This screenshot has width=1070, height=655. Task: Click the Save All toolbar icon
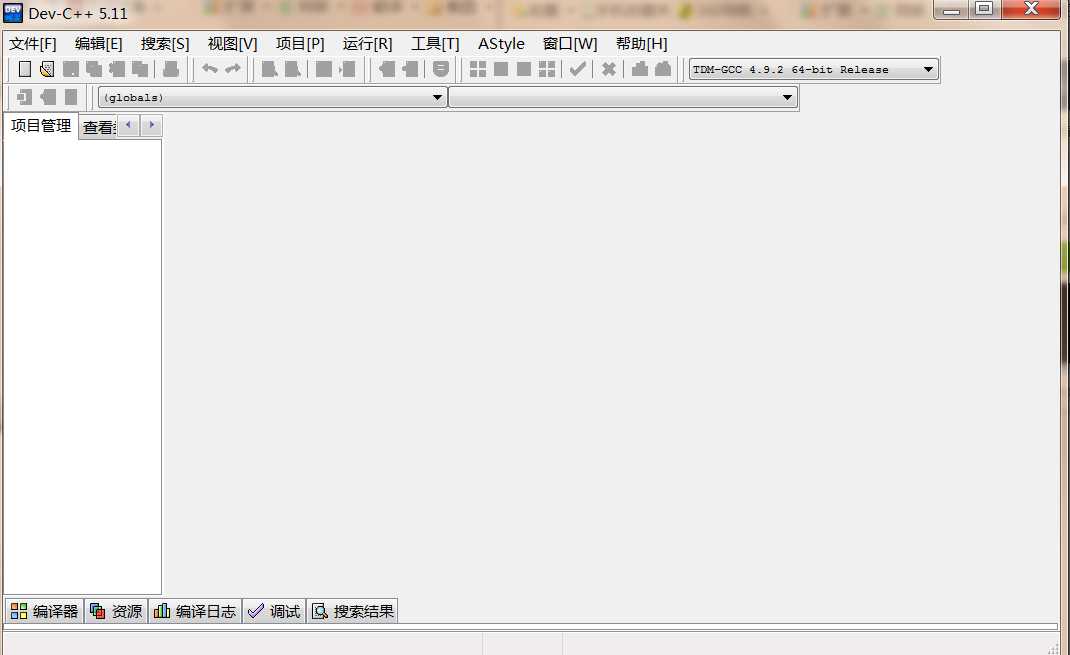coord(93,69)
